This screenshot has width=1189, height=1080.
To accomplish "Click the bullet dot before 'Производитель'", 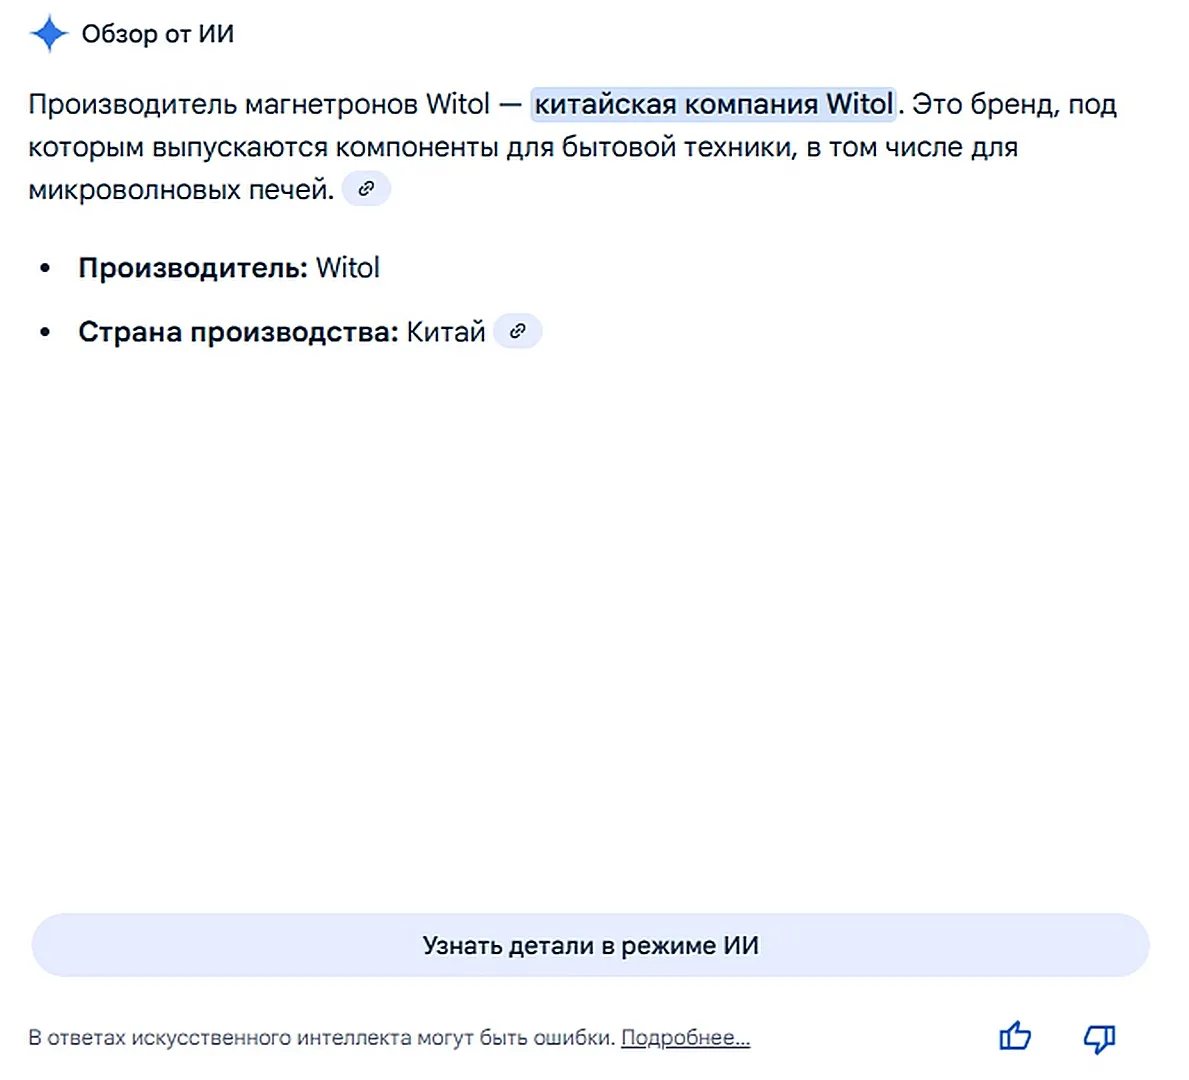I will [x=45, y=269].
